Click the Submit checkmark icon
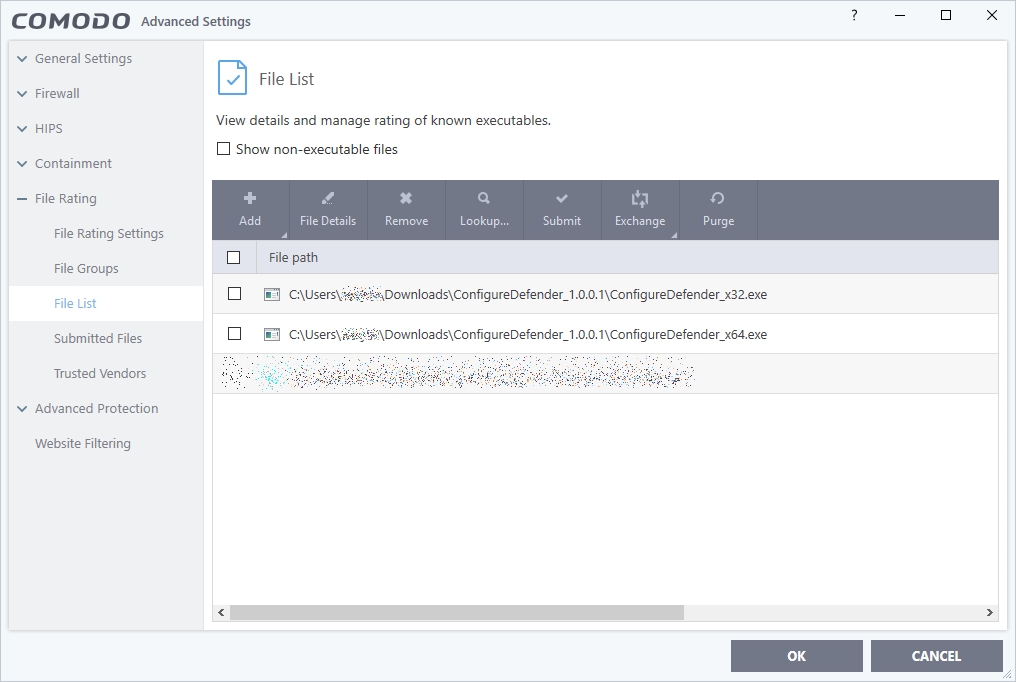 click(x=562, y=199)
